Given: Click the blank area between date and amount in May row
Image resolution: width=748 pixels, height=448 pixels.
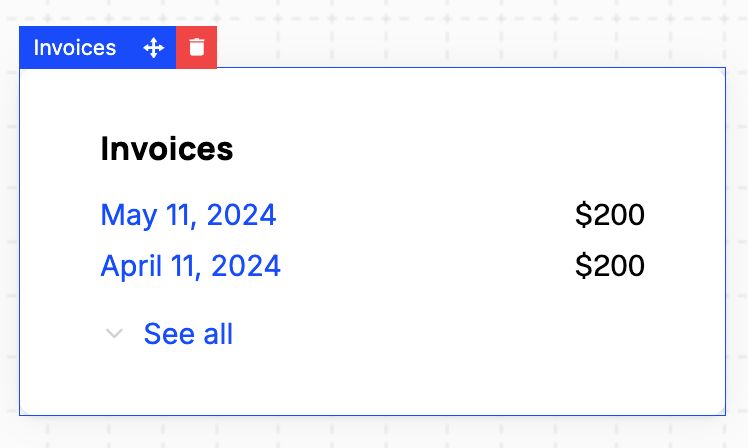Looking at the screenshot, I should tap(425, 215).
